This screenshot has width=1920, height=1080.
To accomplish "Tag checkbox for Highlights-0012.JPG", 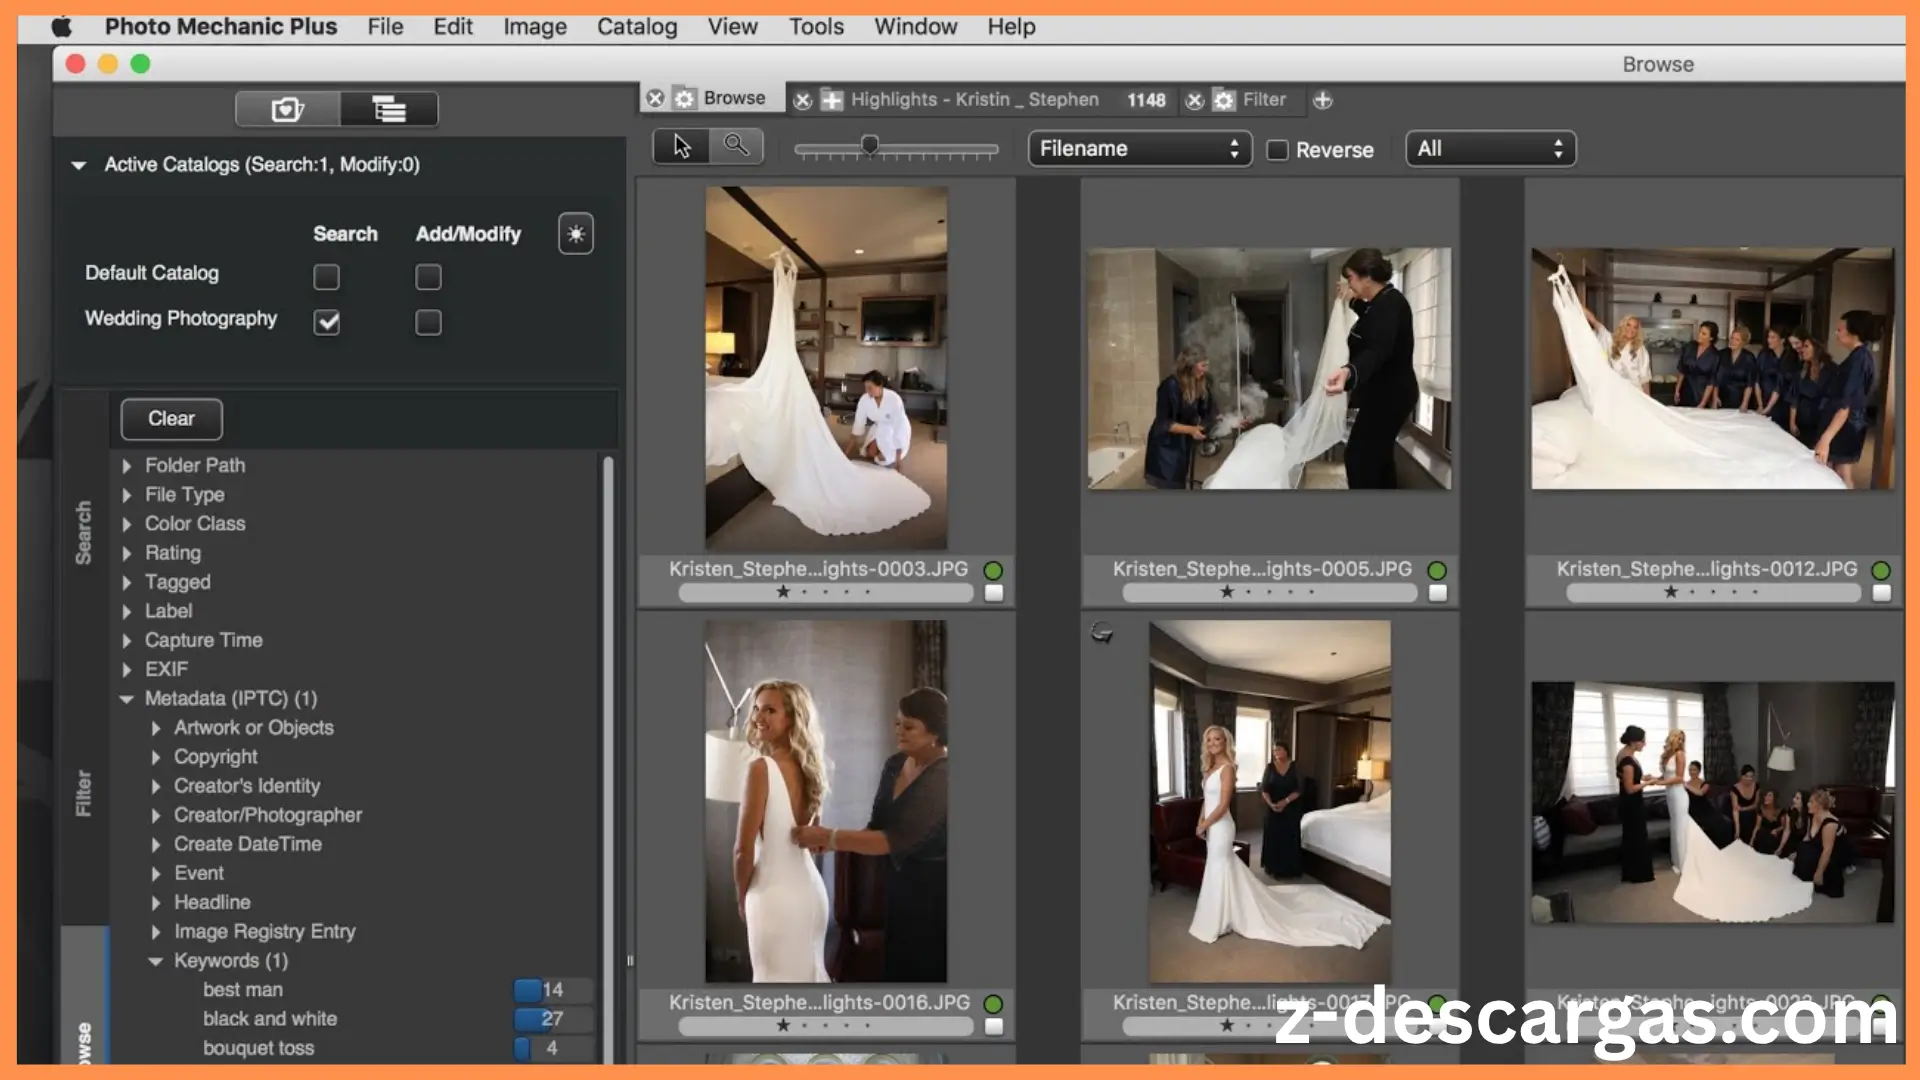I will click(1882, 593).
